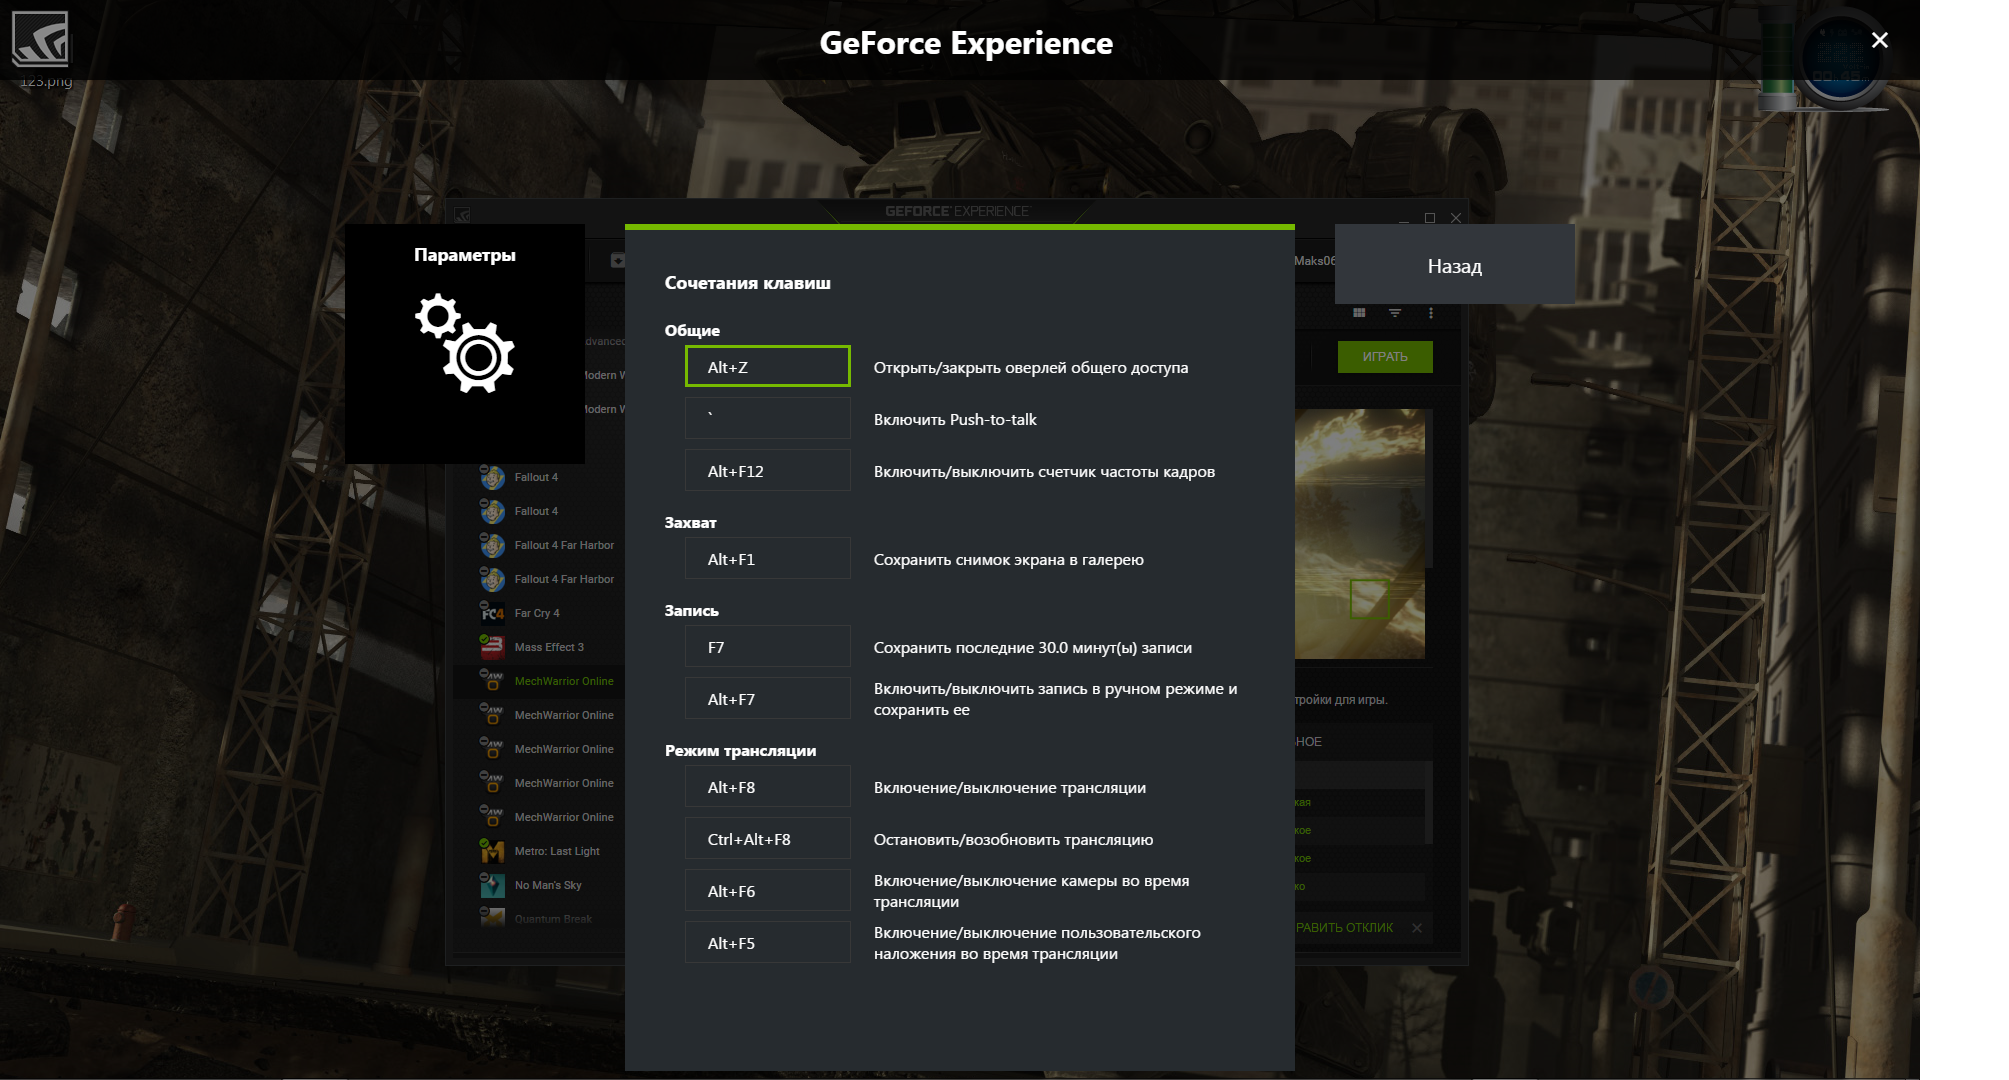The width and height of the screenshot is (2009, 1080).
Task: Click the Mass Effect 3 game icon
Action: [x=492, y=647]
